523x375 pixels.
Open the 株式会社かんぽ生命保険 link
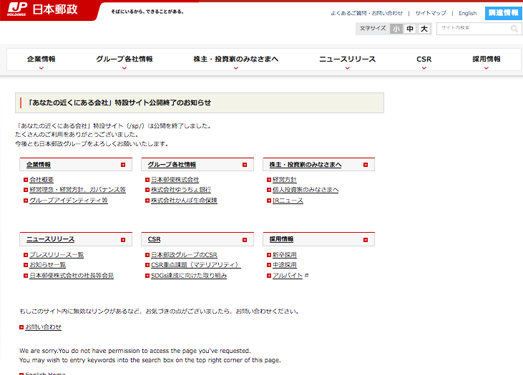point(184,201)
